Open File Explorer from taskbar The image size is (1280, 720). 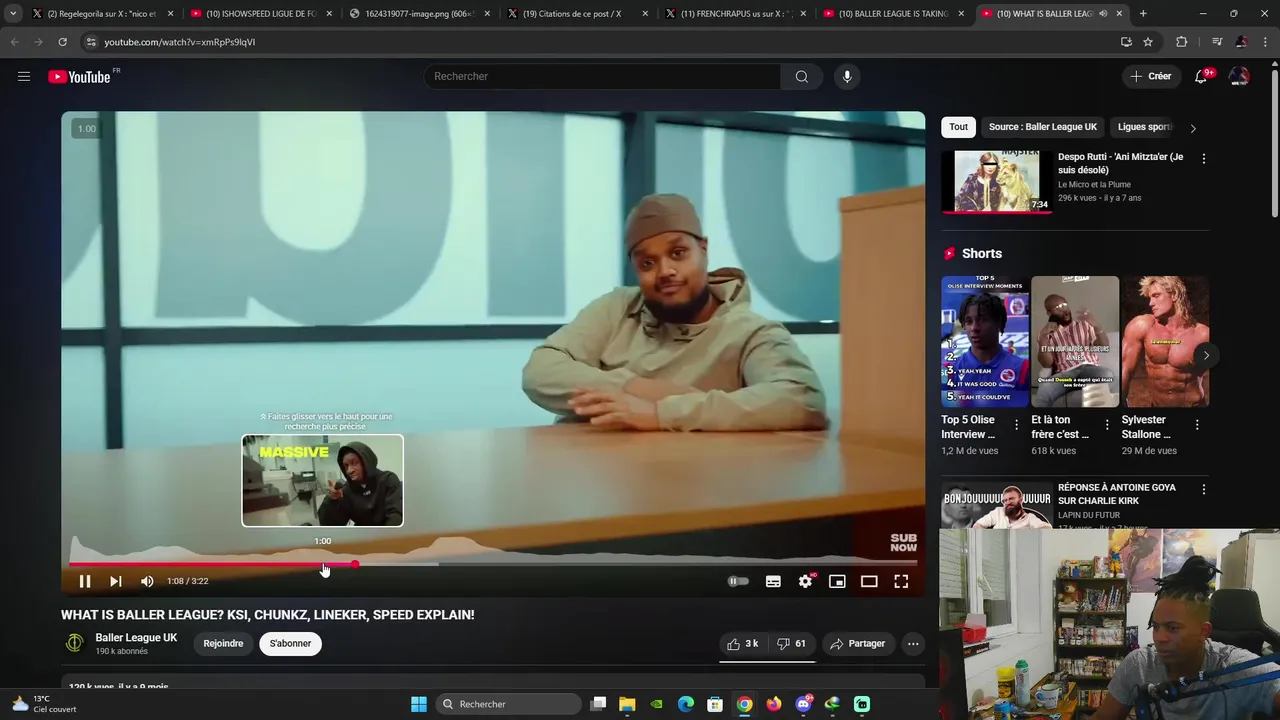627,704
